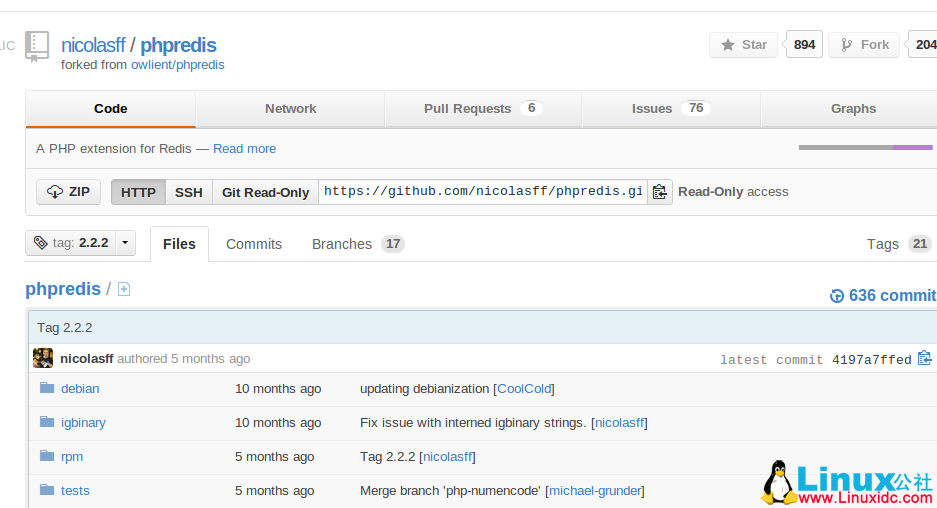Image resolution: width=937 pixels, height=508 pixels.
Task: Select Git Read-Only clone option
Action: coord(265,192)
